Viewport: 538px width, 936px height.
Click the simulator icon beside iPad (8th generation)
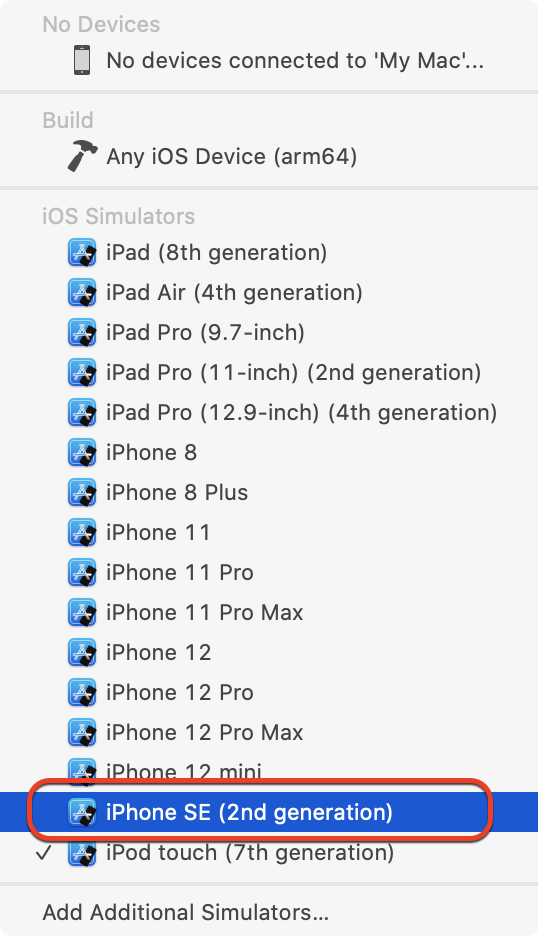point(82,253)
